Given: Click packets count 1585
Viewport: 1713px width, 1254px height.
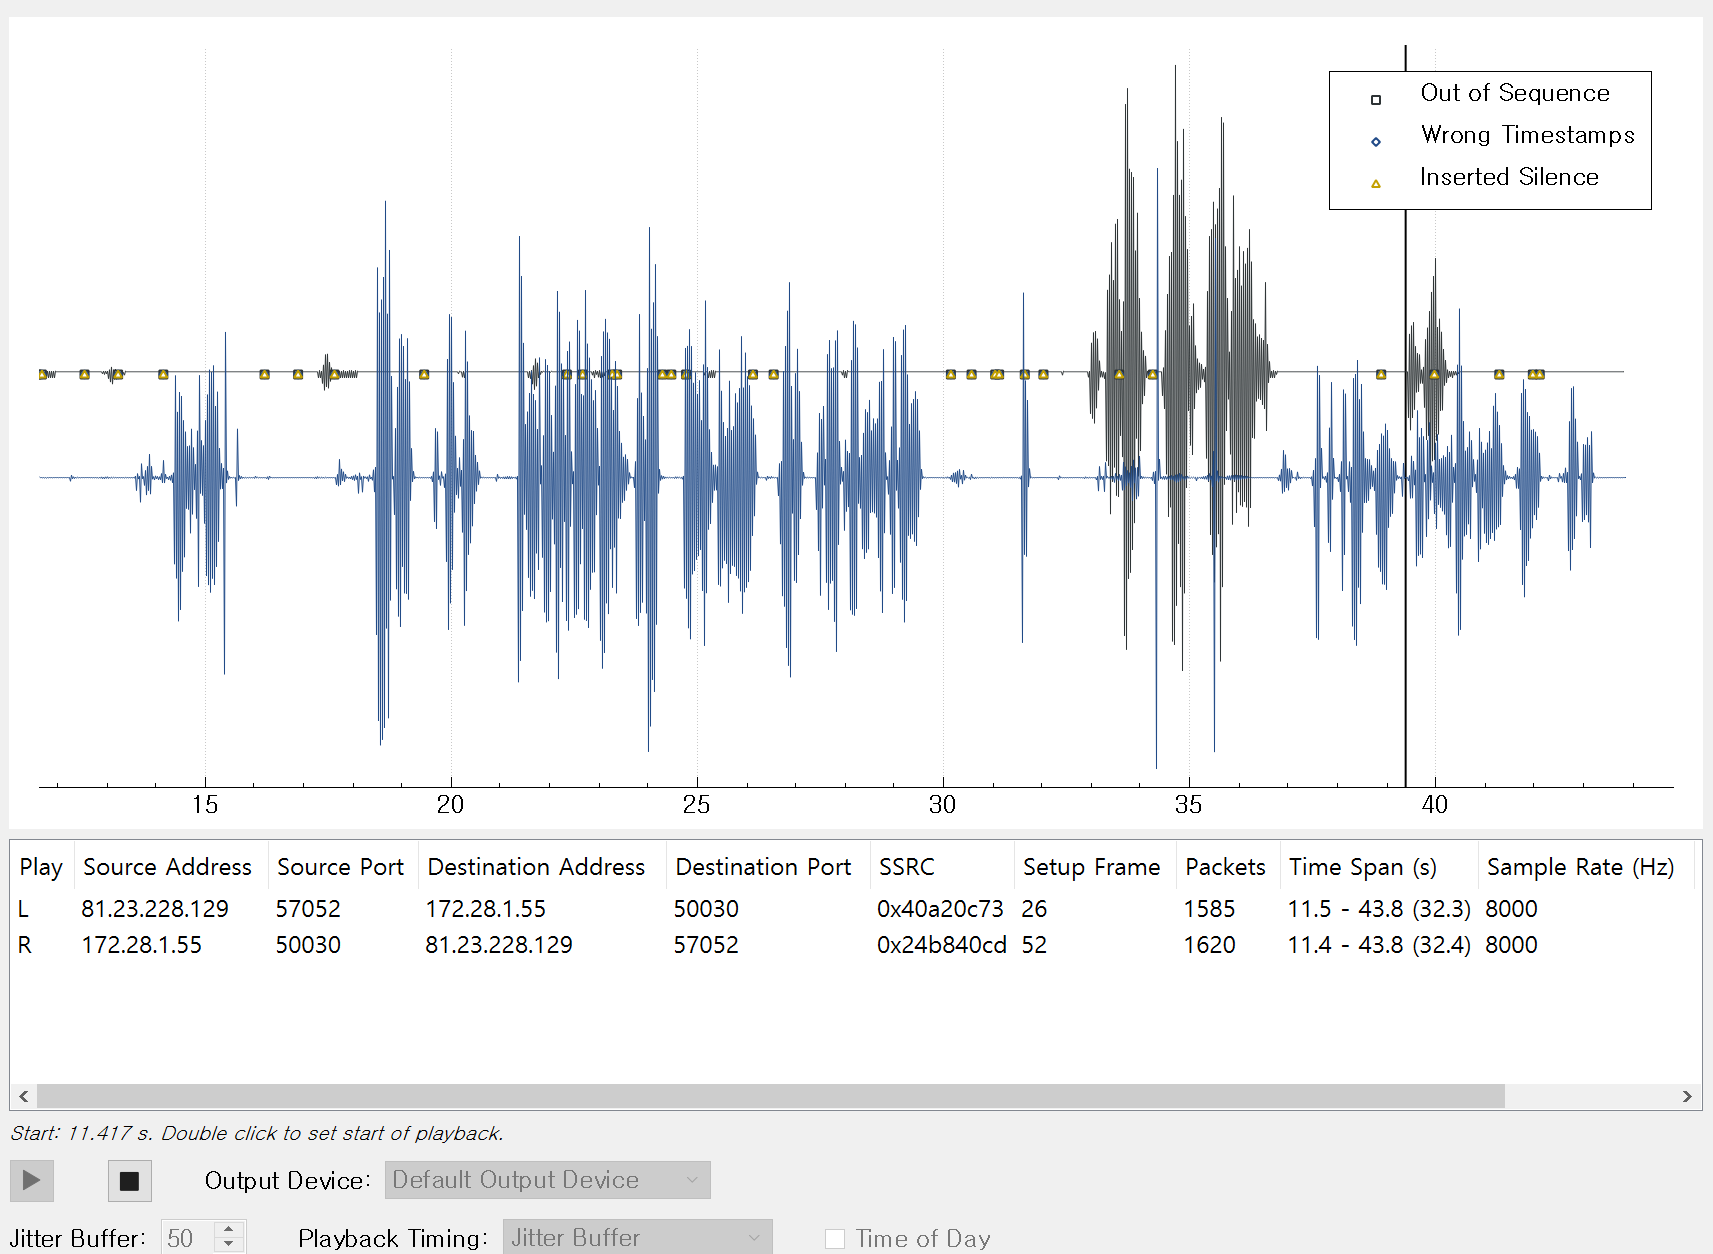Looking at the screenshot, I should pyautogui.click(x=1209, y=909).
